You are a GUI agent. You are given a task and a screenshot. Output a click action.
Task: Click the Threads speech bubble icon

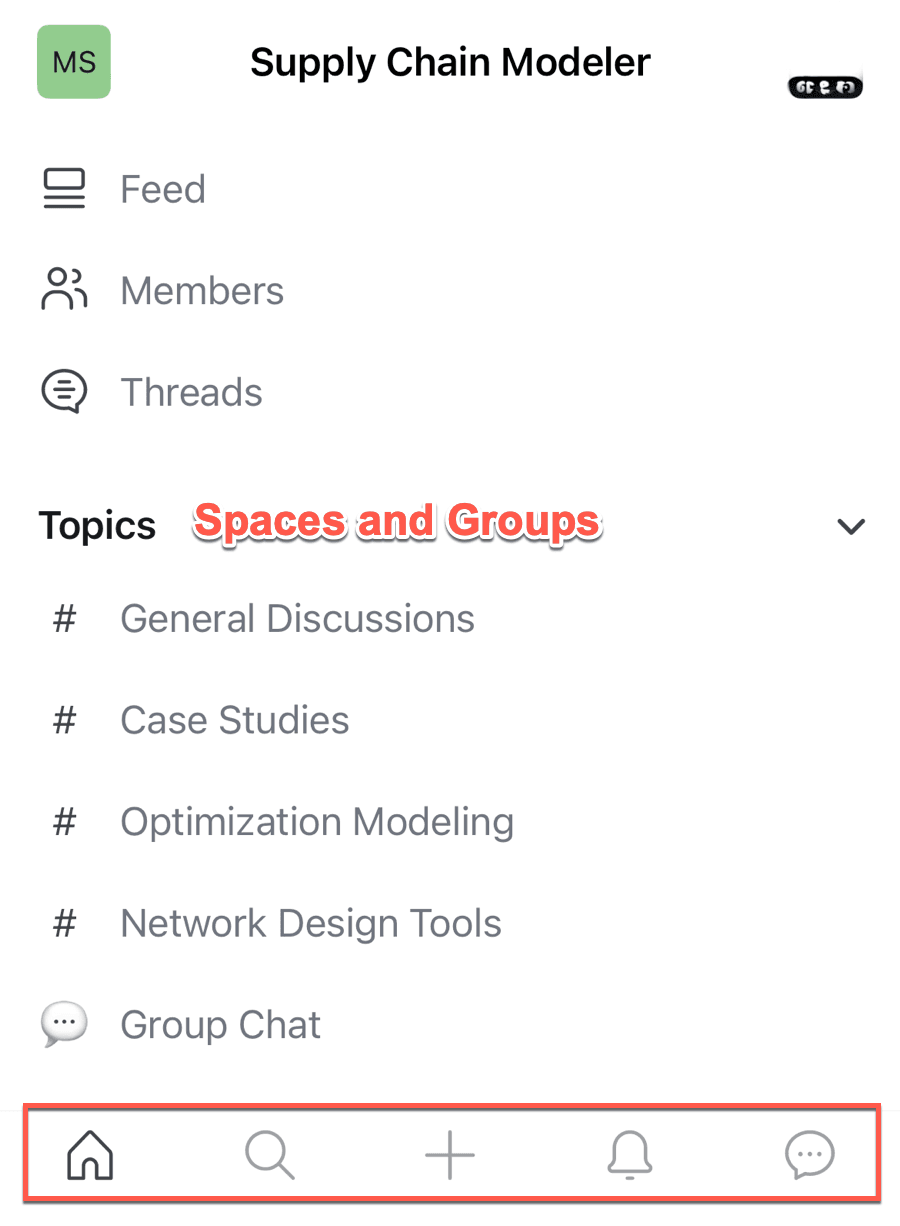(64, 392)
